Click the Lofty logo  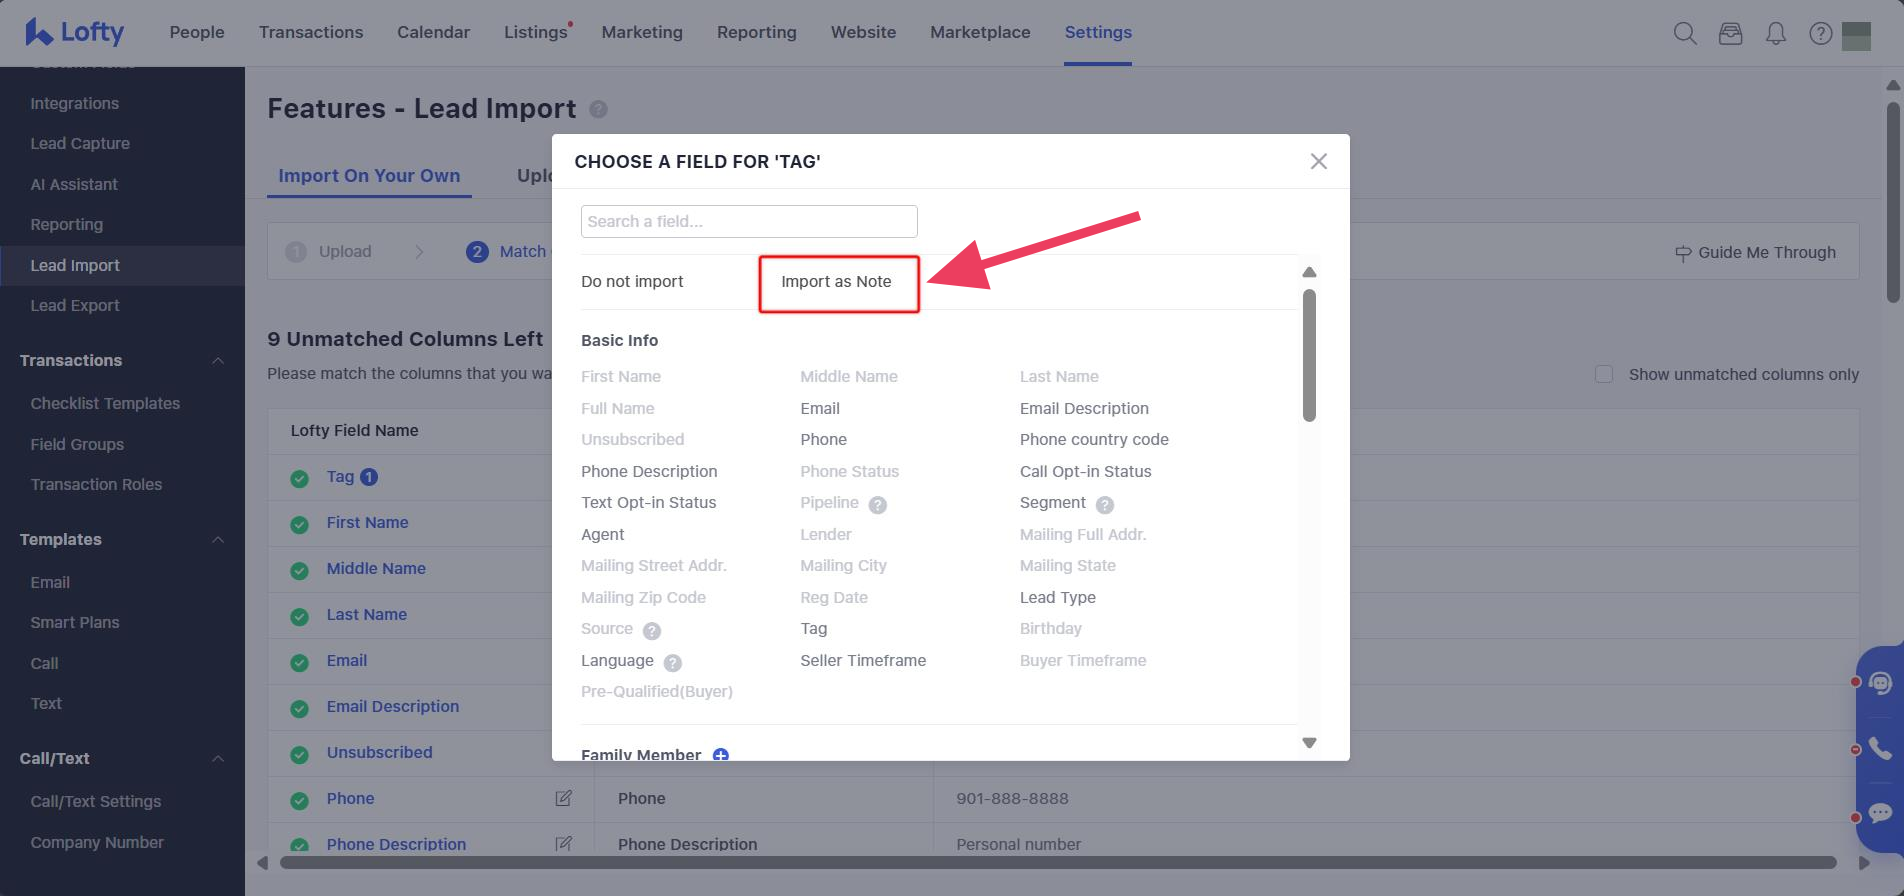click(75, 32)
